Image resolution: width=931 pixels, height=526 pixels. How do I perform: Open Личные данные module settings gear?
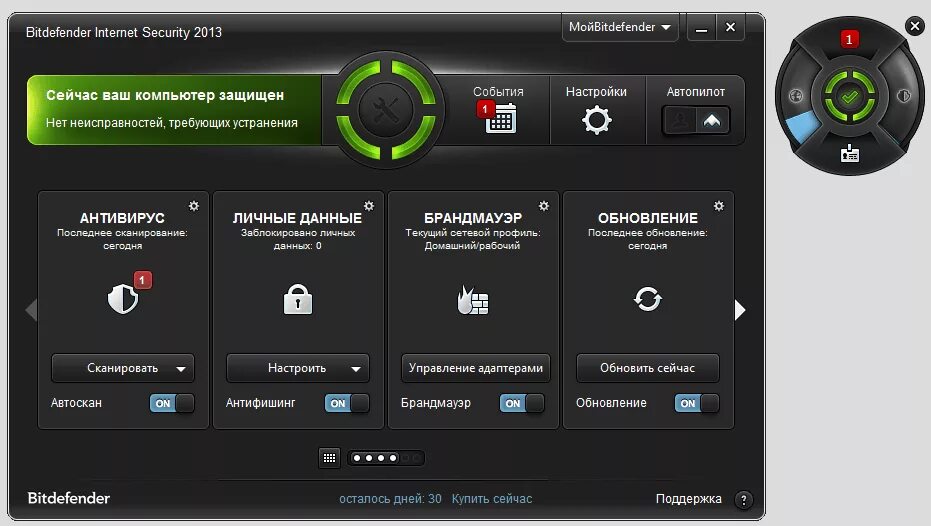coord(369,206)
